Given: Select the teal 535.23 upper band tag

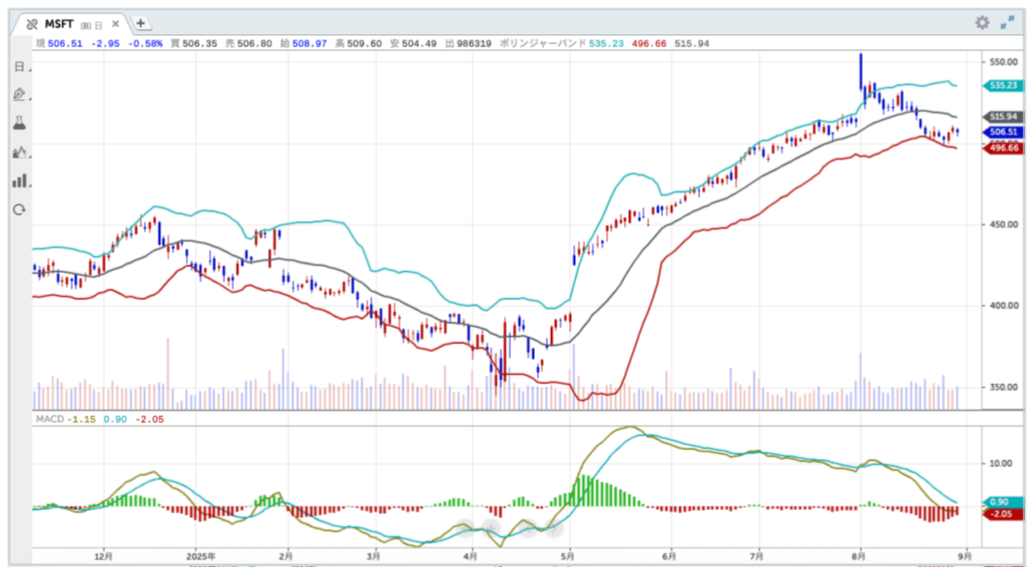Looking at the screenshot, I should click(x=1003, y=86).
